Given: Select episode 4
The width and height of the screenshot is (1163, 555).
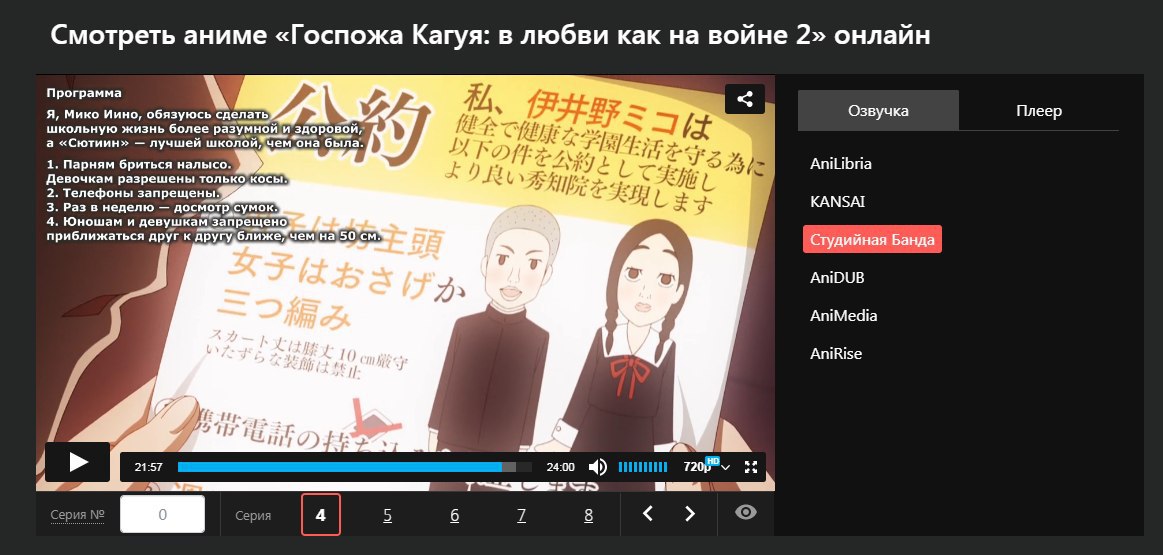Looking at the screenshot, I should 320,514.
